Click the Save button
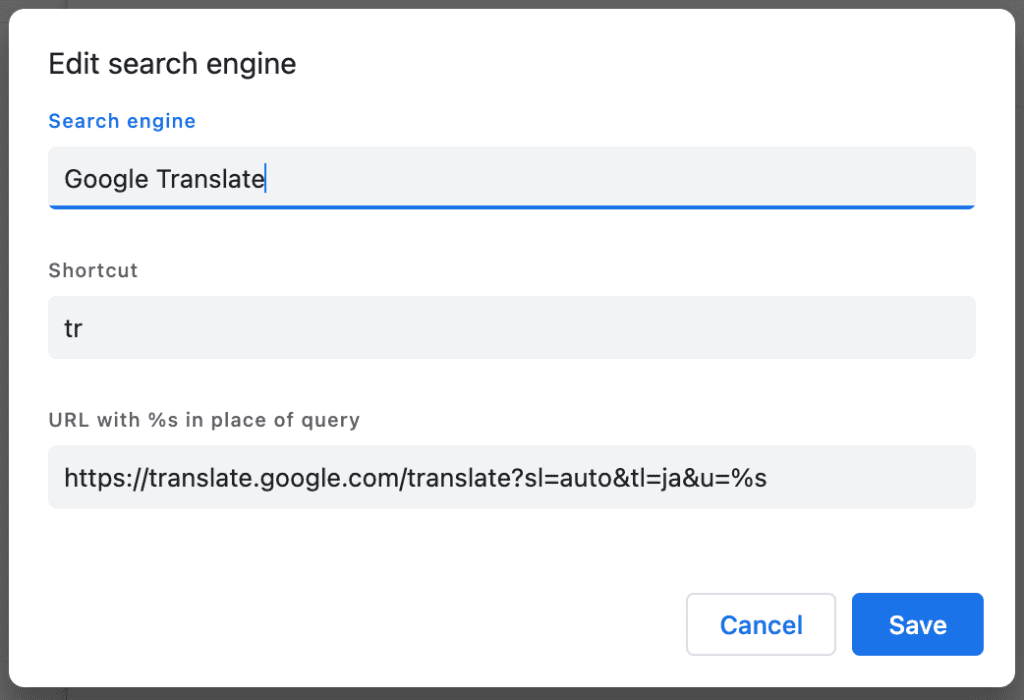Screen dimensions: 1024x700 (917, 625)
